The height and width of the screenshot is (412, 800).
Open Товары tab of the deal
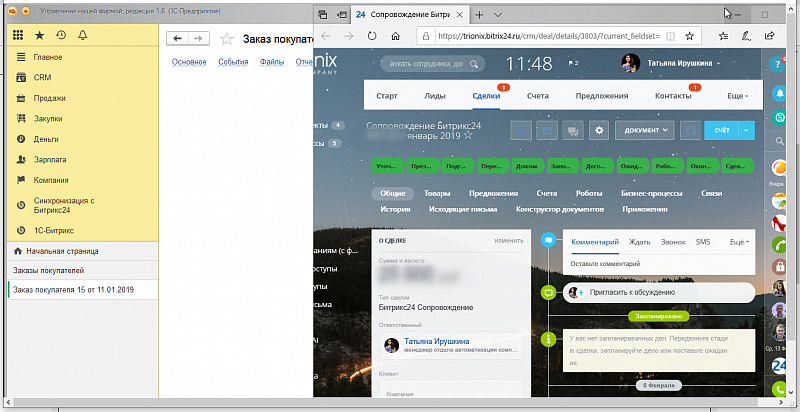tap(437, 193)
